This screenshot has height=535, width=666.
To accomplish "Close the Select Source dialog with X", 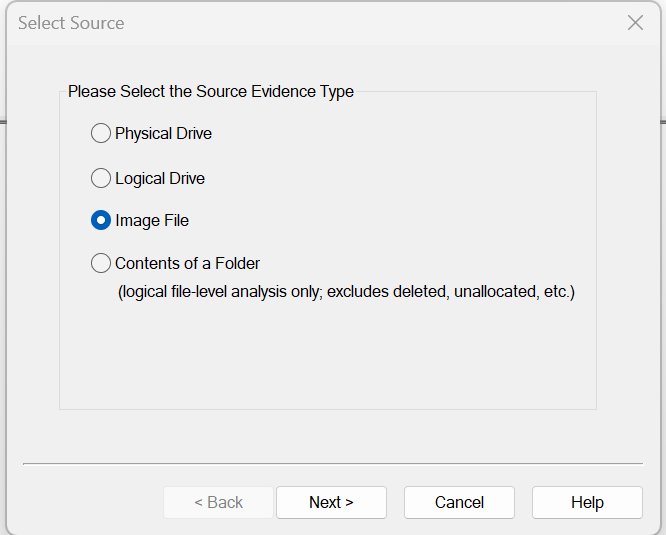I will (x=635, y=23).
